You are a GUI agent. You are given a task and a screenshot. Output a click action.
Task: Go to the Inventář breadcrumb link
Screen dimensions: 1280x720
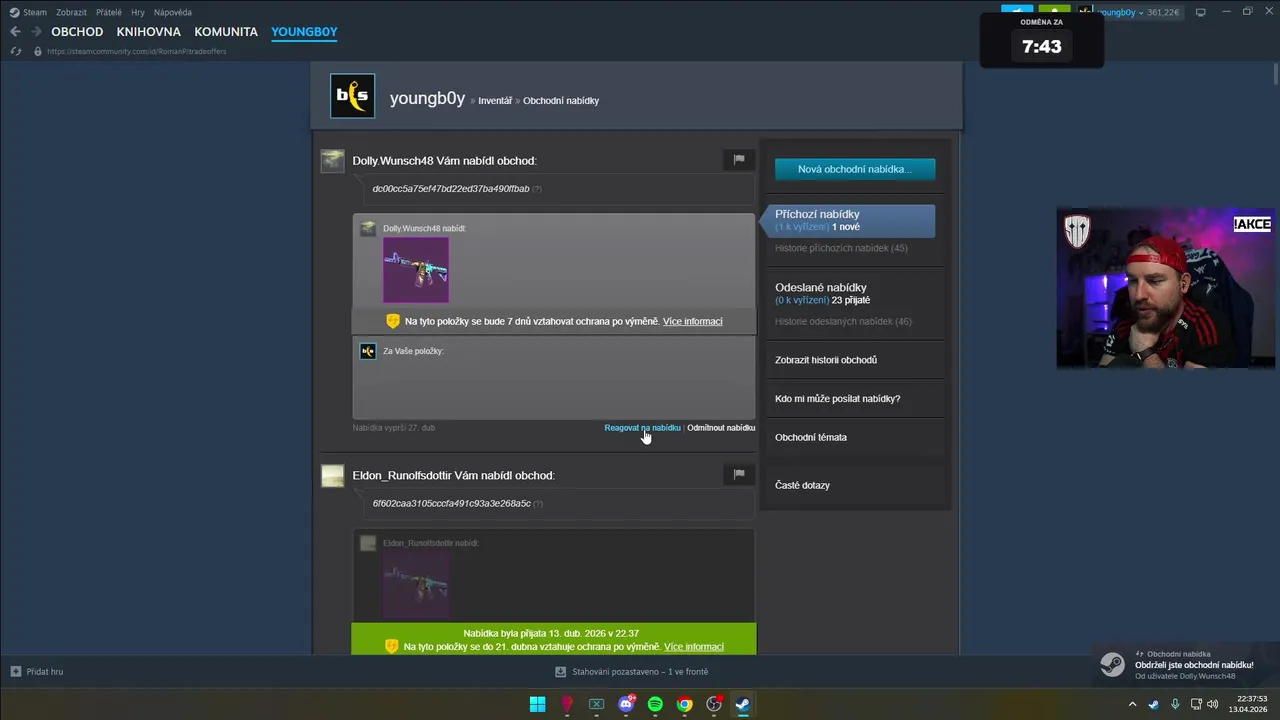[x=494, y=100]
